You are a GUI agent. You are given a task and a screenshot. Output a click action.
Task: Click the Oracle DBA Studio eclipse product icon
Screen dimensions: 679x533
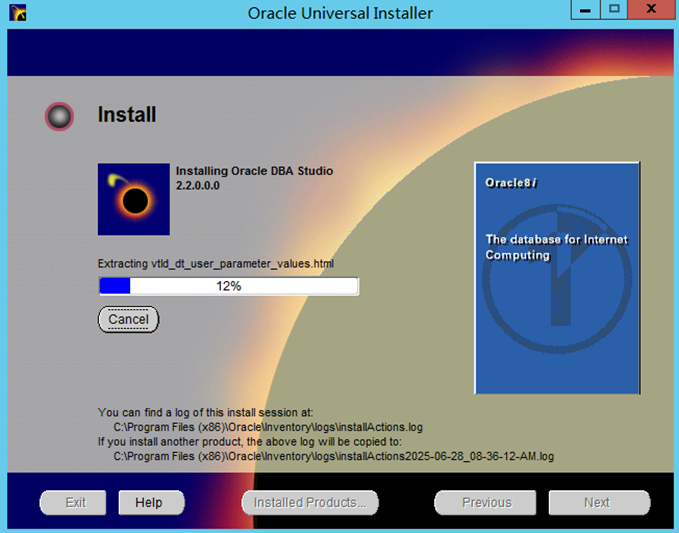click(134, 199)
